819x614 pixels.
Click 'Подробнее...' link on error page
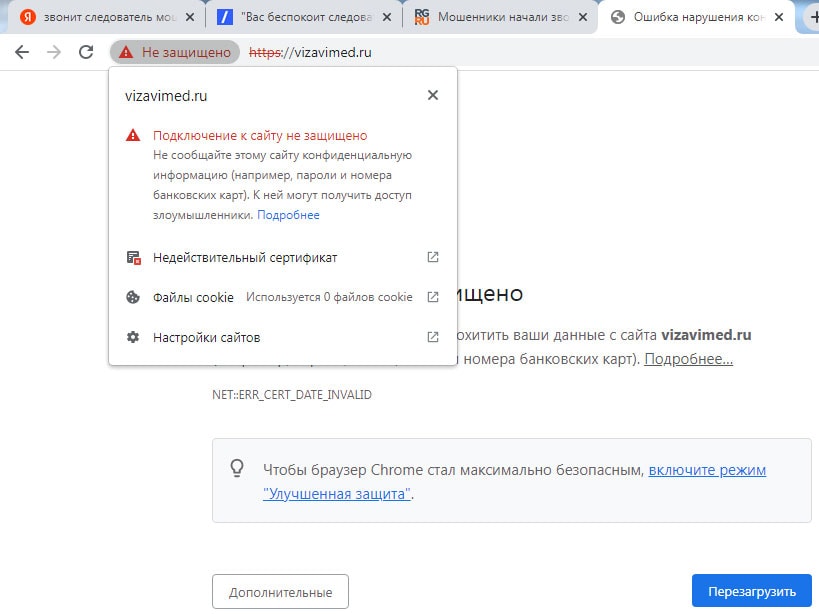(688, 359)
